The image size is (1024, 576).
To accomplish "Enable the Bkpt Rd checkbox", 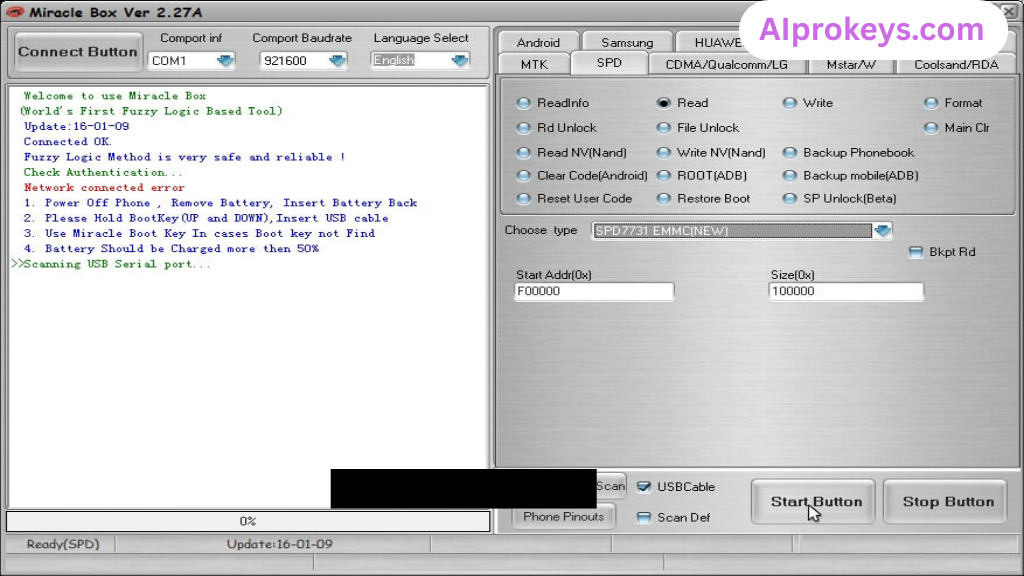I will click(x=916, y=252).
